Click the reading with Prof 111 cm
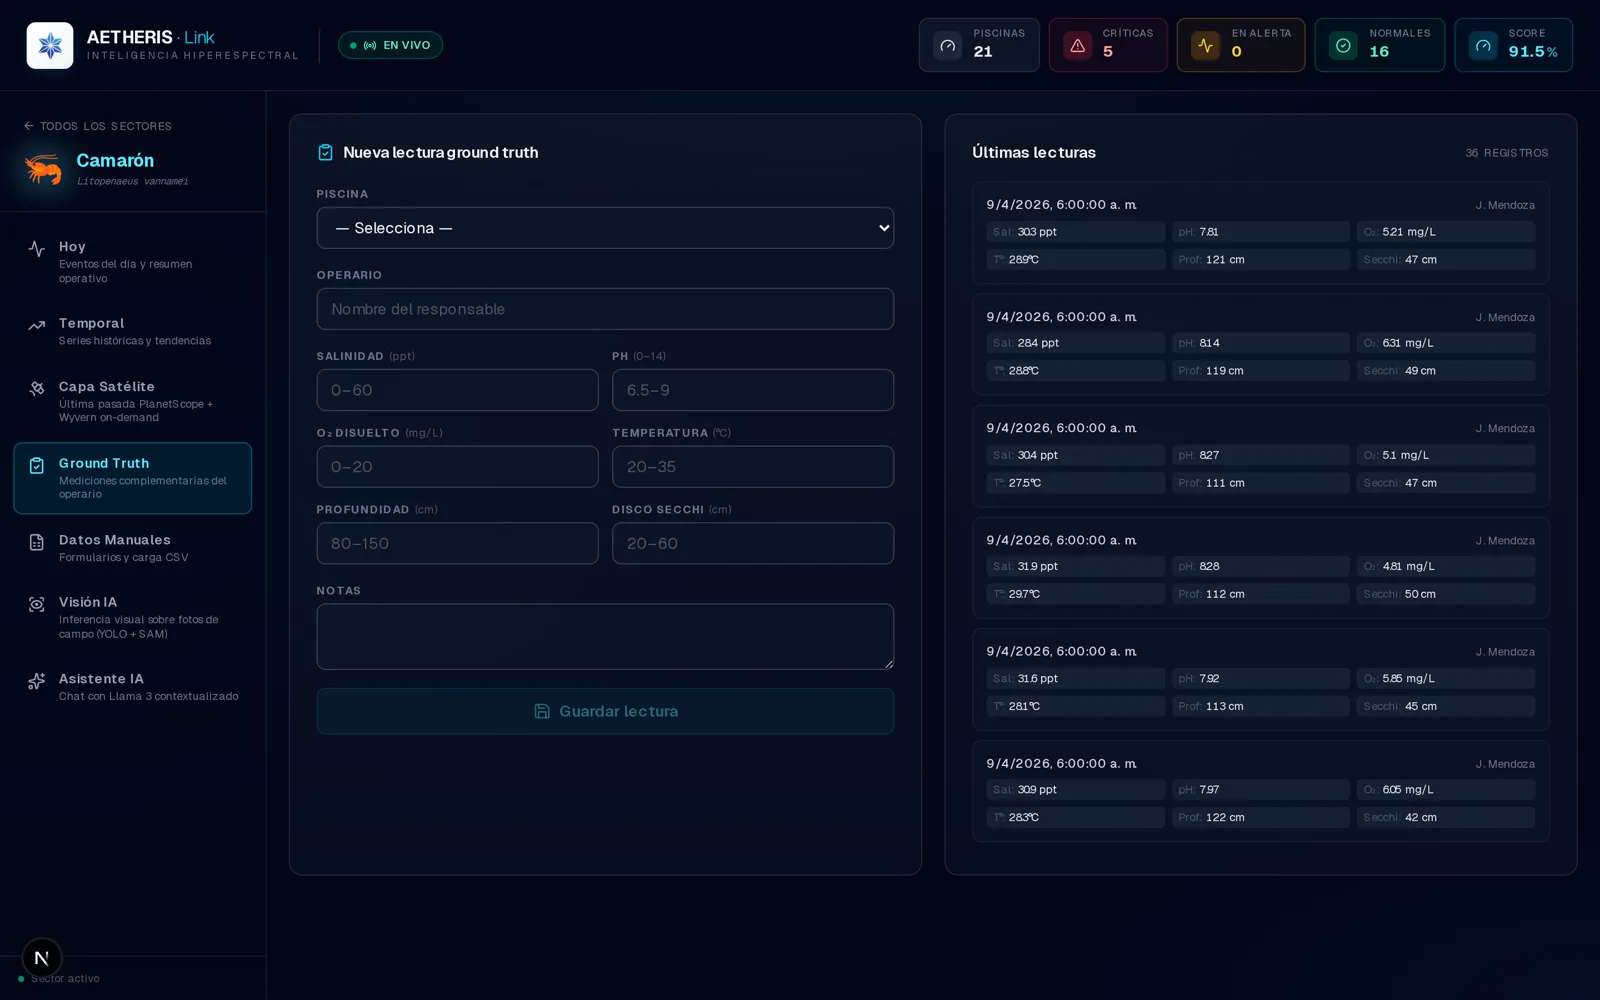The width and height of the screenshot is (1600, 1000). coord(1261,456)
